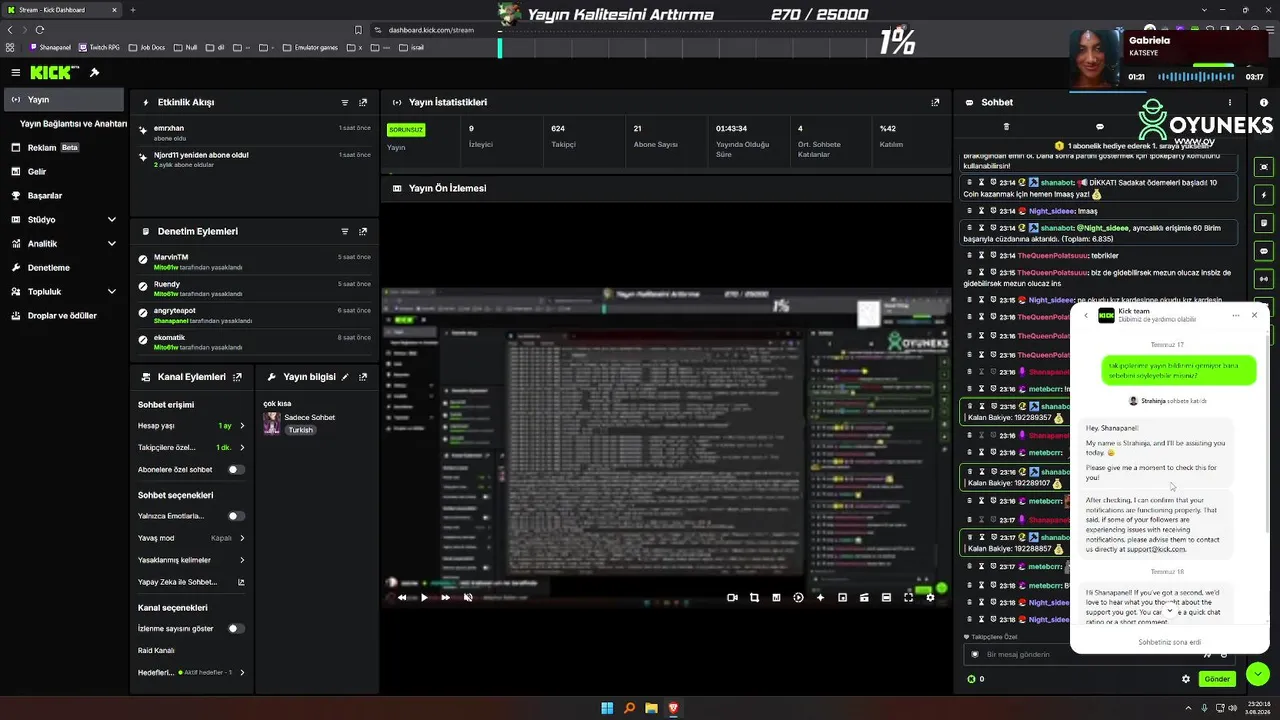Fast-forward the stream preview

tap(446, 597)
